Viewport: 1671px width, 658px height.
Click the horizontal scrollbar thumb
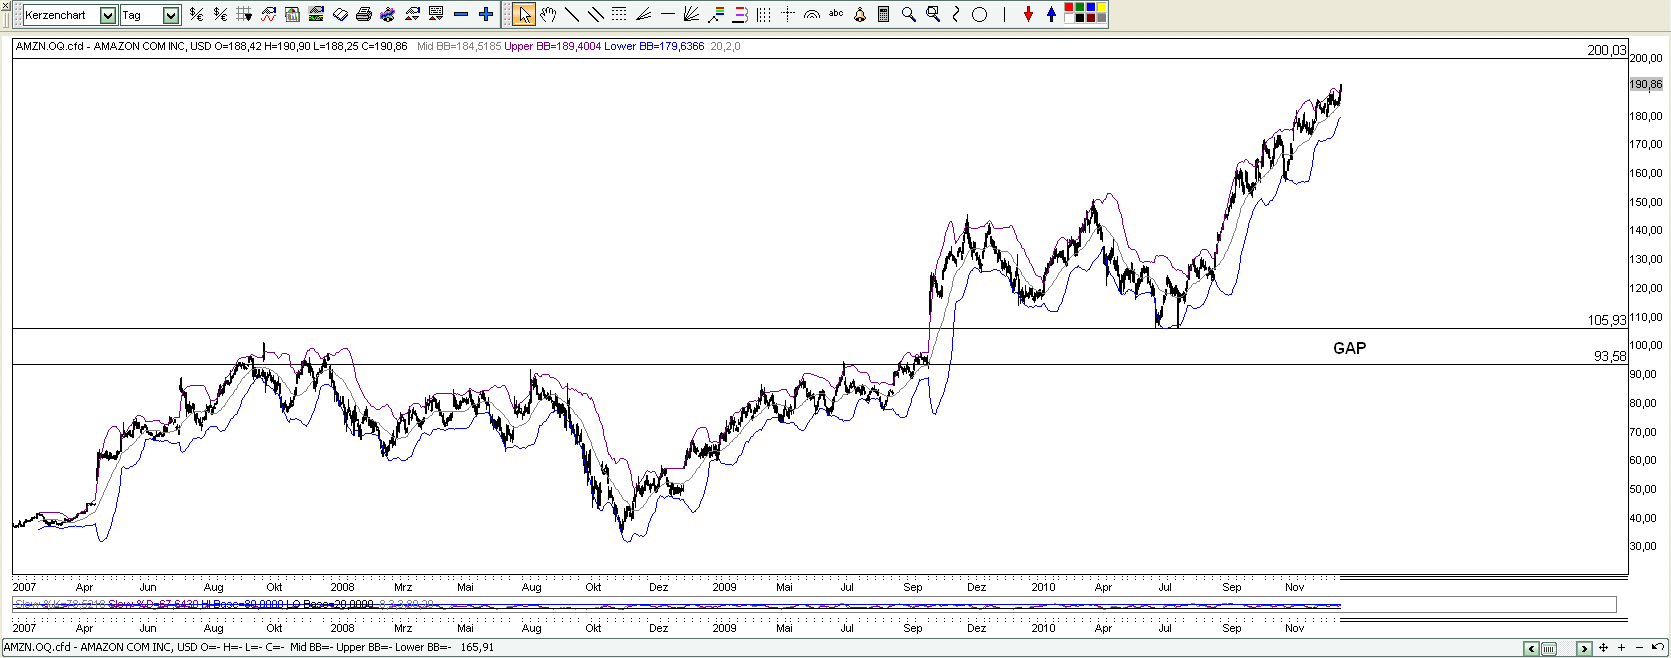tap(1549, 648)
